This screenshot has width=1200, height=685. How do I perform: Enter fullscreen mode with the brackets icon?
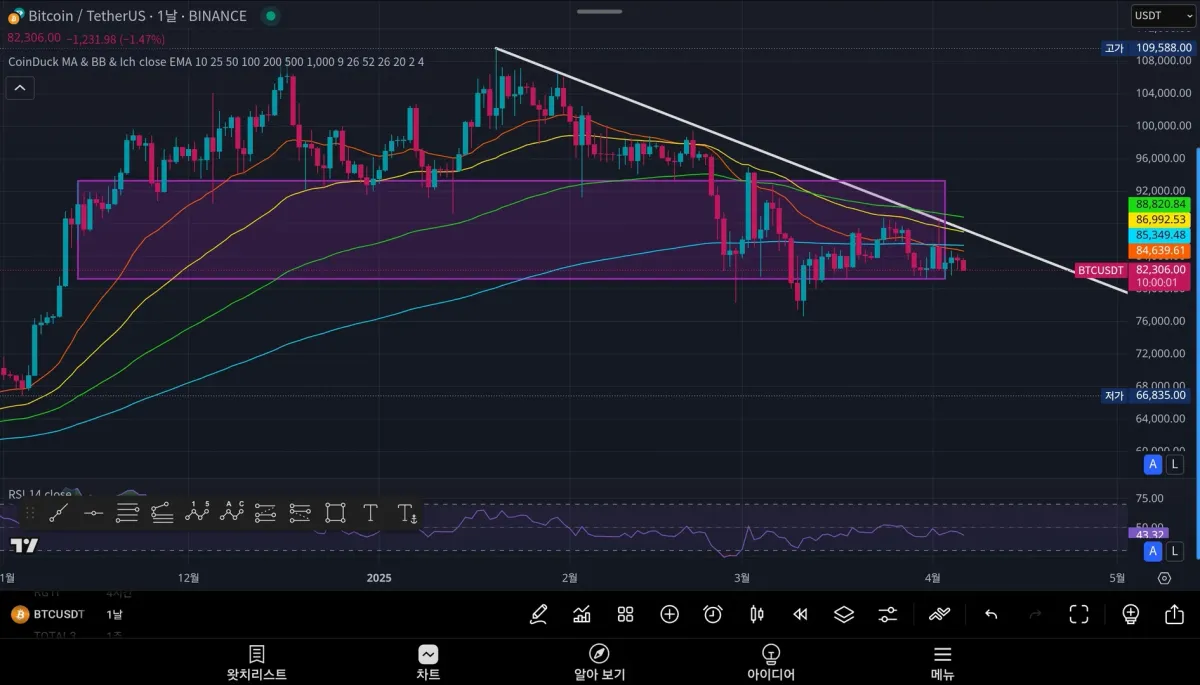[1079, 614]
